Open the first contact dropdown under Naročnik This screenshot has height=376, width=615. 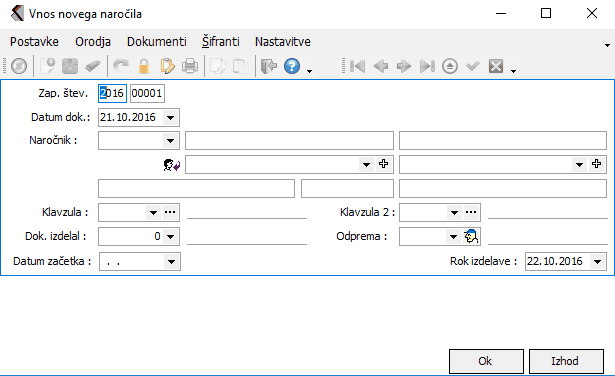pyautogui.click(x=366, y=164)
